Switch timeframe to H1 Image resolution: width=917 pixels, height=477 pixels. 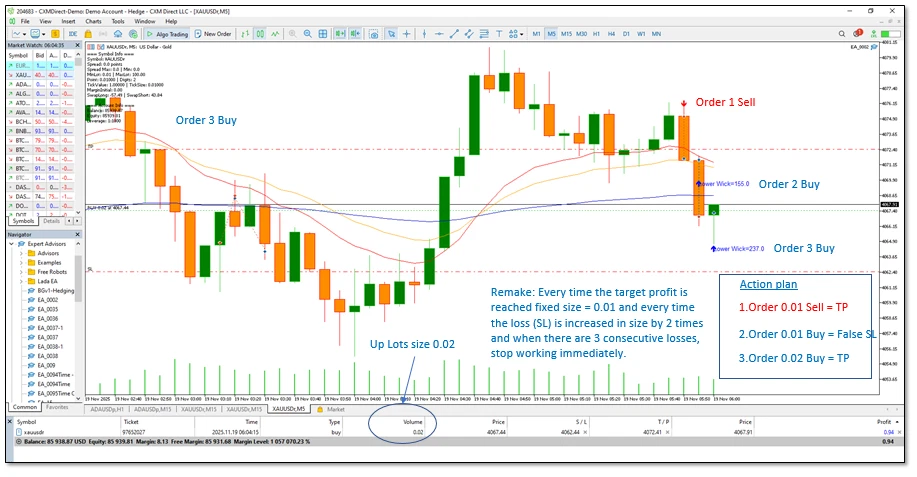click(596, 34)
